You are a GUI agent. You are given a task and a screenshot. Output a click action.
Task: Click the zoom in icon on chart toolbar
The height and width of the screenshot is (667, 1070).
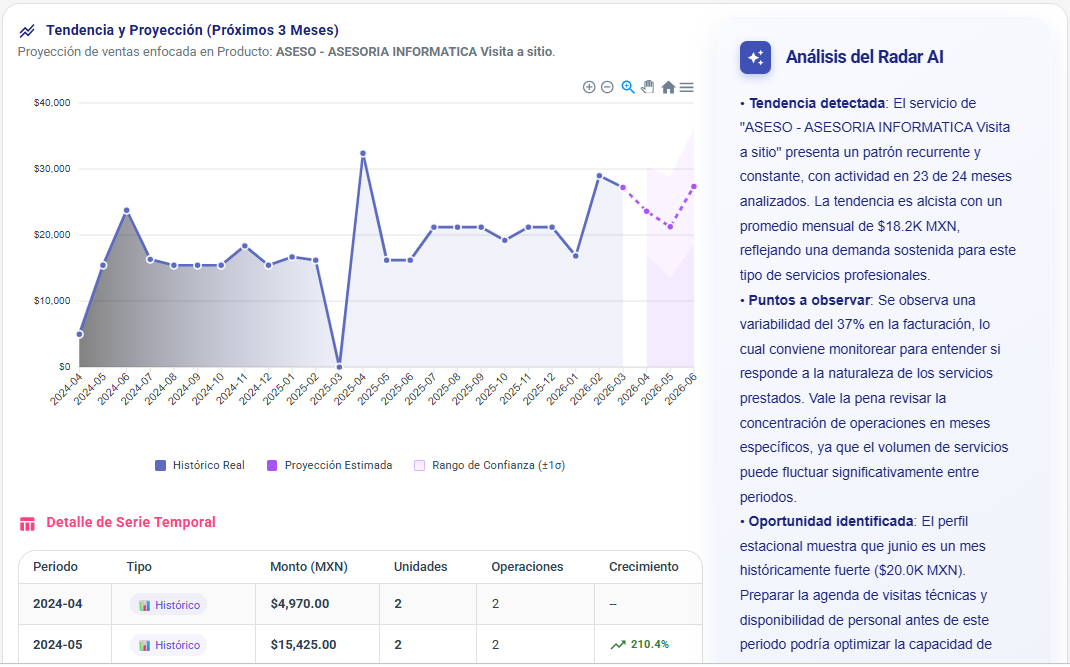point(589,87)
